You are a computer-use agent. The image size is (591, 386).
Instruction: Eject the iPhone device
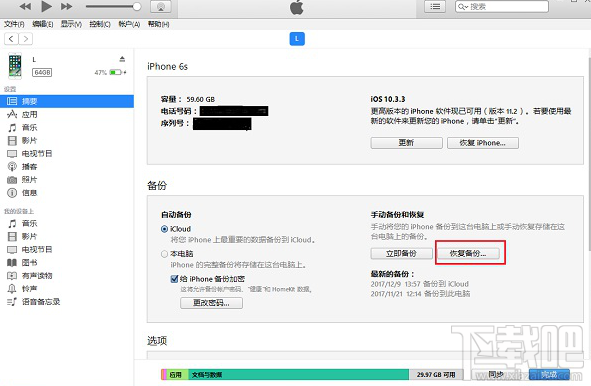tap(122, 59)
